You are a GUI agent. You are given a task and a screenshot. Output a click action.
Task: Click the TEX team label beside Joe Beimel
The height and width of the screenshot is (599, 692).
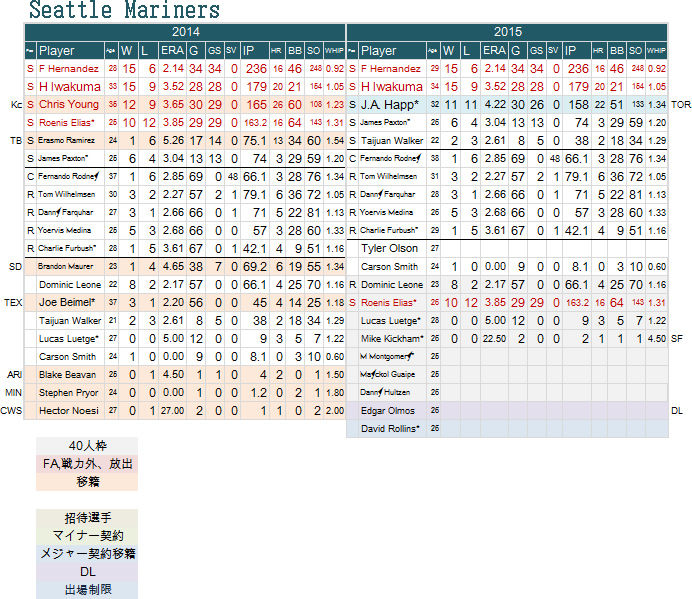(x=13, y=302)
